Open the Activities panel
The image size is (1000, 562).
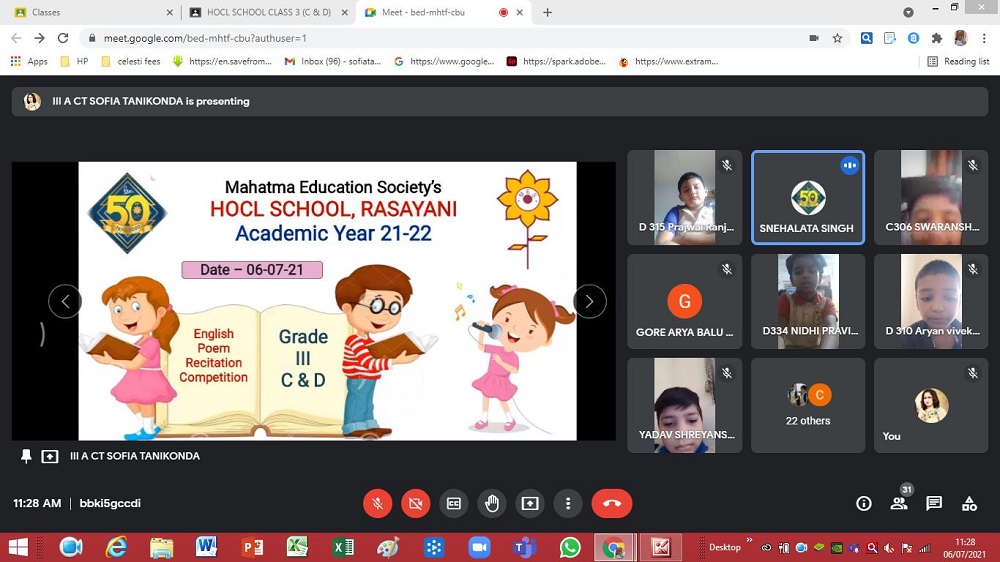coord(969,504)
